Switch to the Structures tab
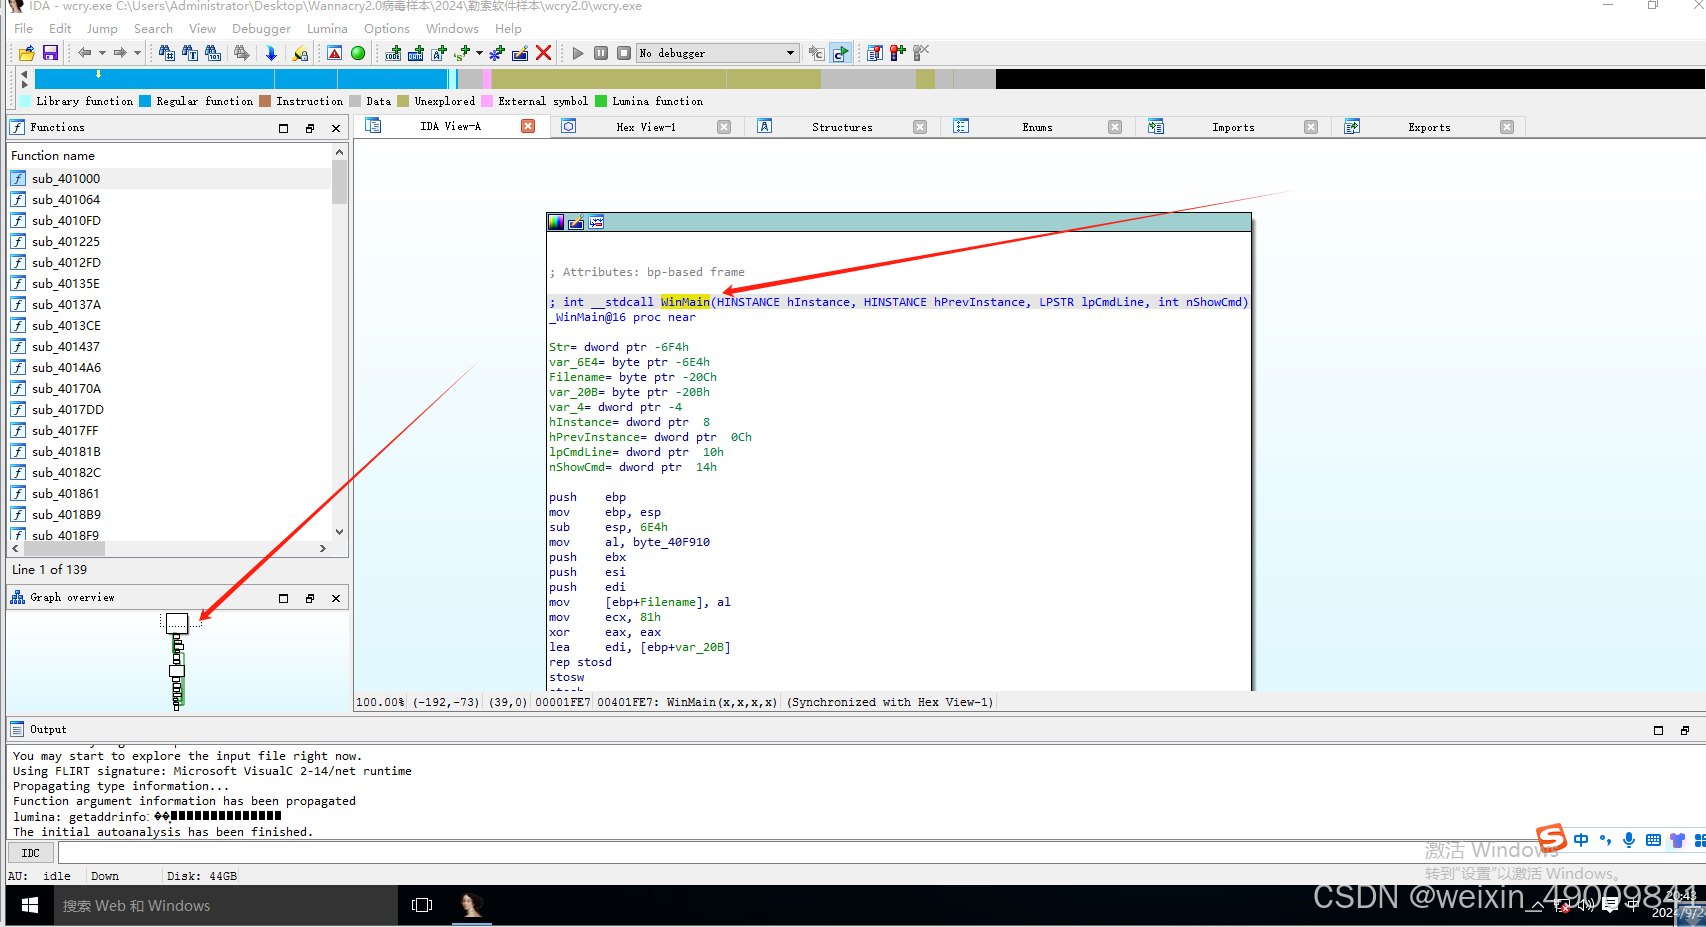This screenshot has width=1706, height=927. pos(842,127)
